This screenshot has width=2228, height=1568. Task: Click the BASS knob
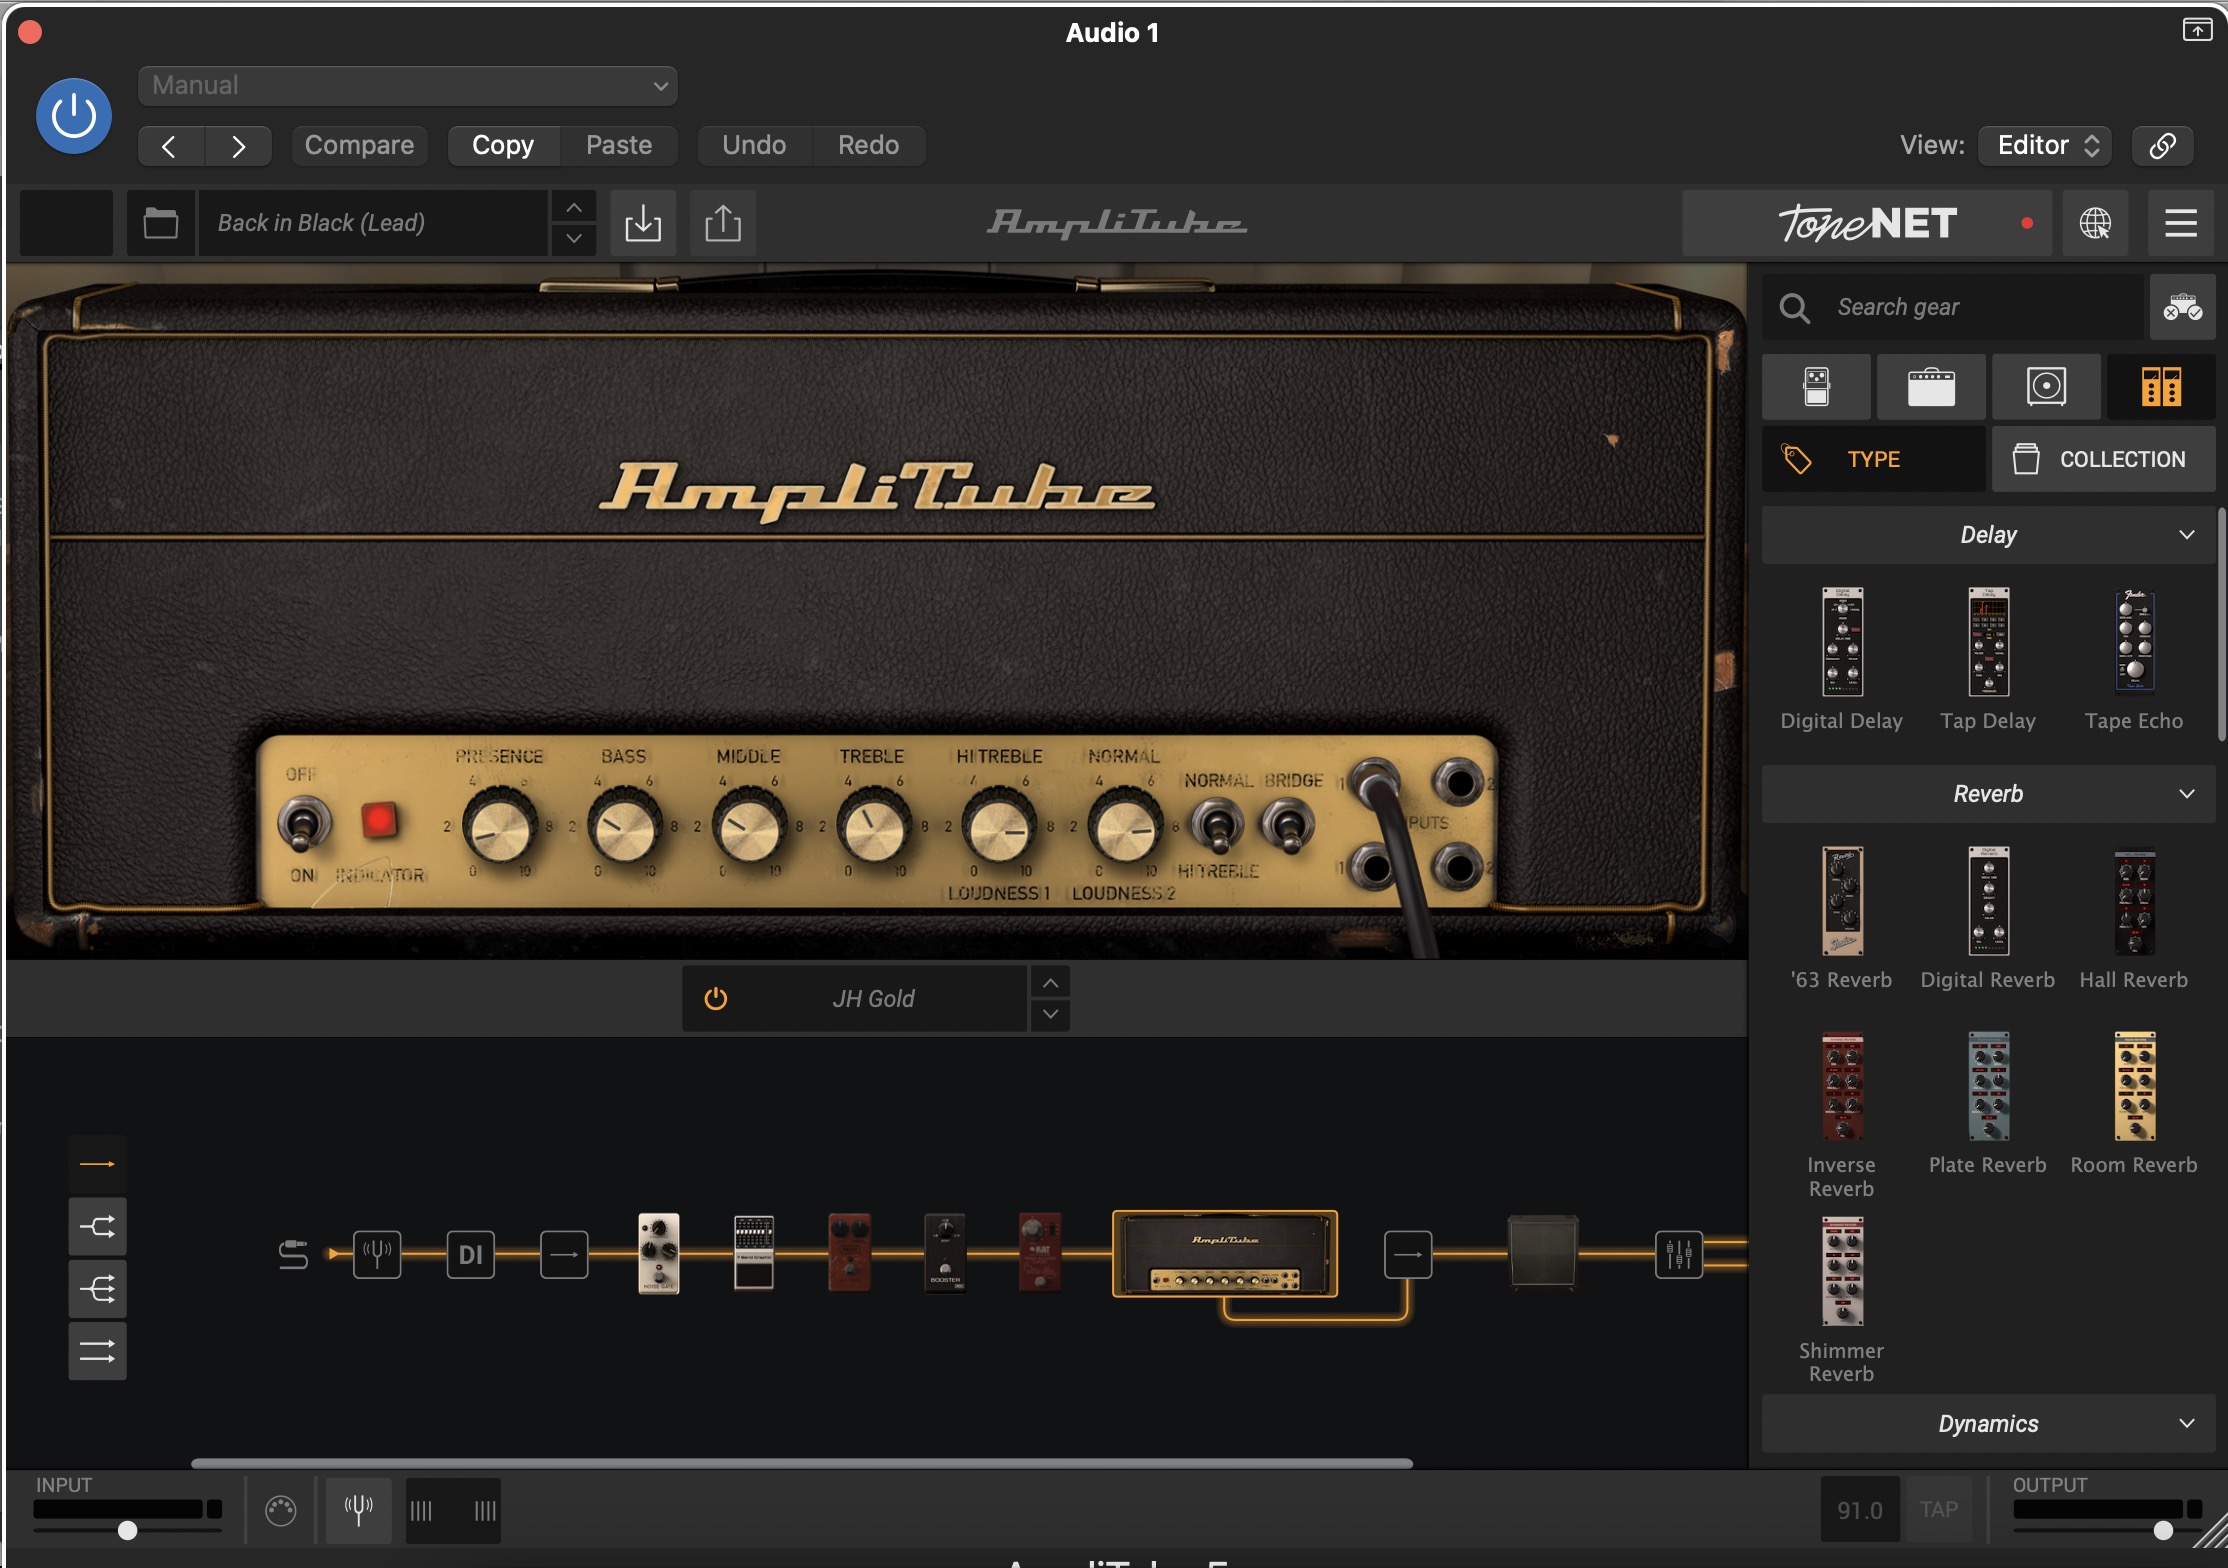[x=625, y=826]
